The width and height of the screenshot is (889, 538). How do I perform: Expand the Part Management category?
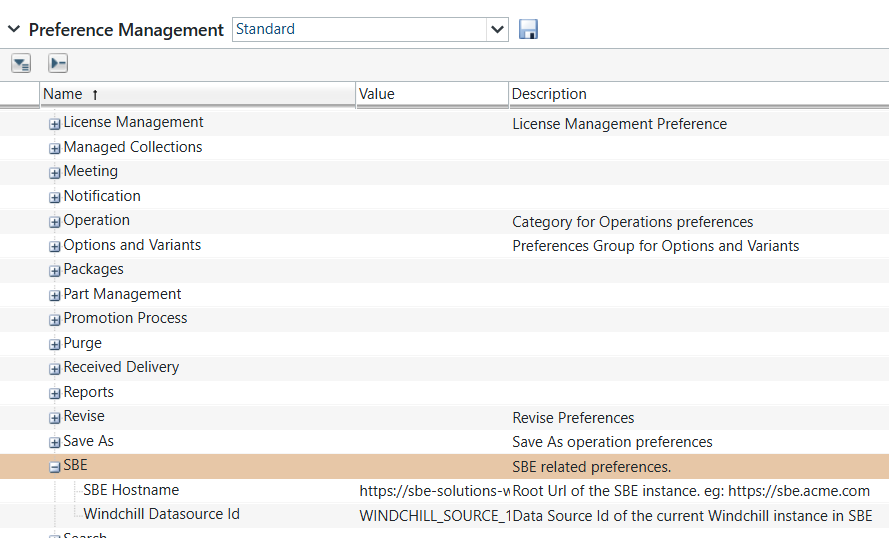55,295
